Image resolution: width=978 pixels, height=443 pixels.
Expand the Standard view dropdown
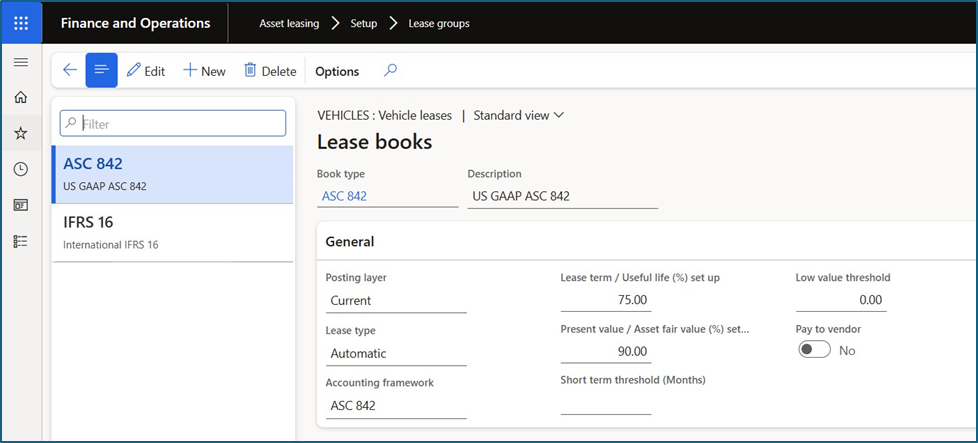click(x=518, y=115)
